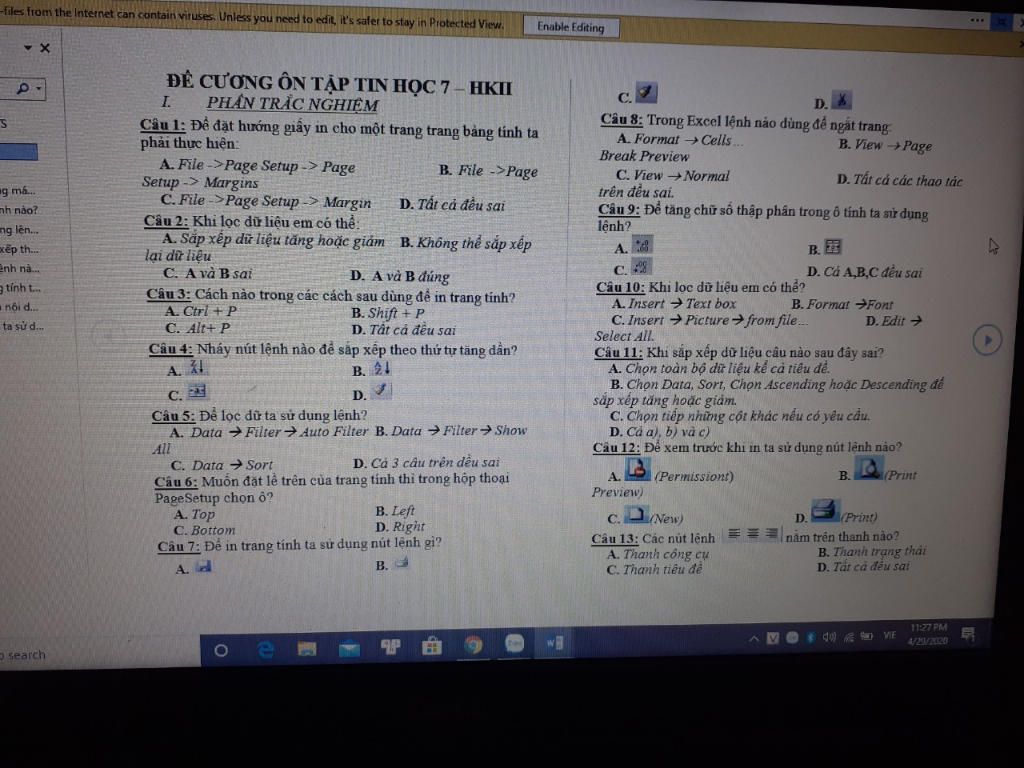
Task: Click Câu 9 answer C decimal icon
Action: click(x=641, y=266)
